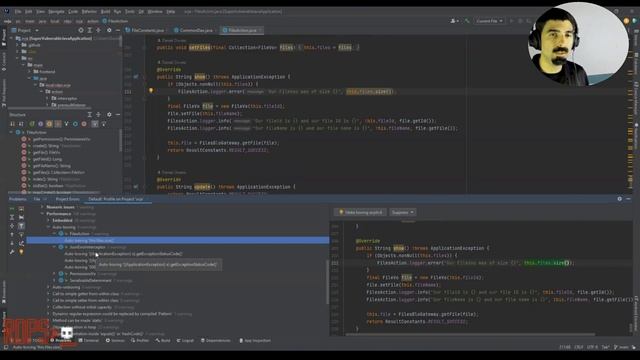The width and height of the screenshot is (640, 360).
Task: Toggle the purple properties filter in Structure
Action: pyautogui.click(x=40, y=124)
